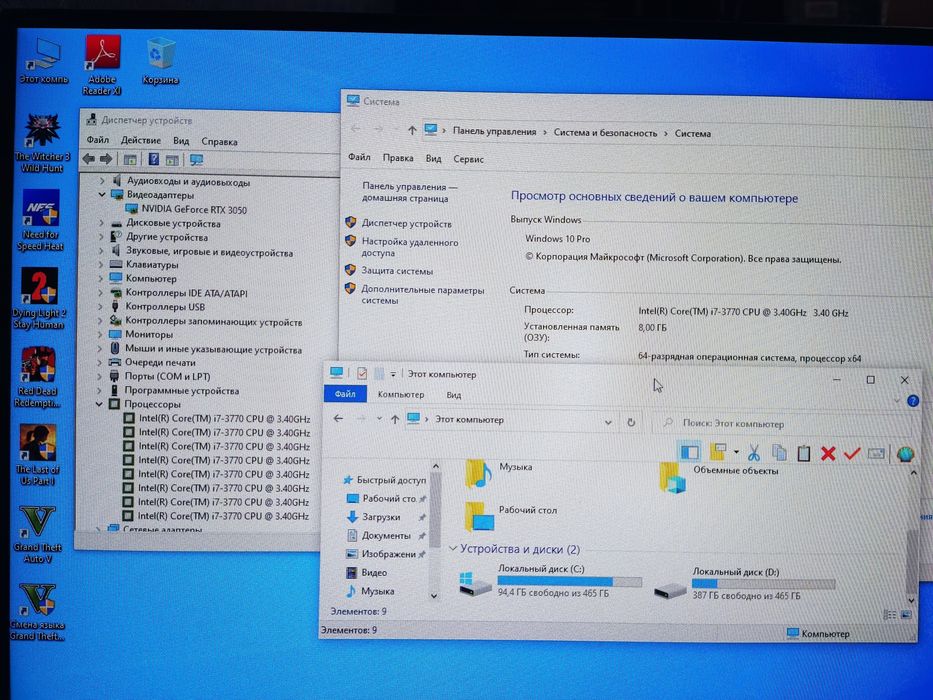
Task: Open Диспетчер устройств link in System window
Action: [x=406, y=223]
